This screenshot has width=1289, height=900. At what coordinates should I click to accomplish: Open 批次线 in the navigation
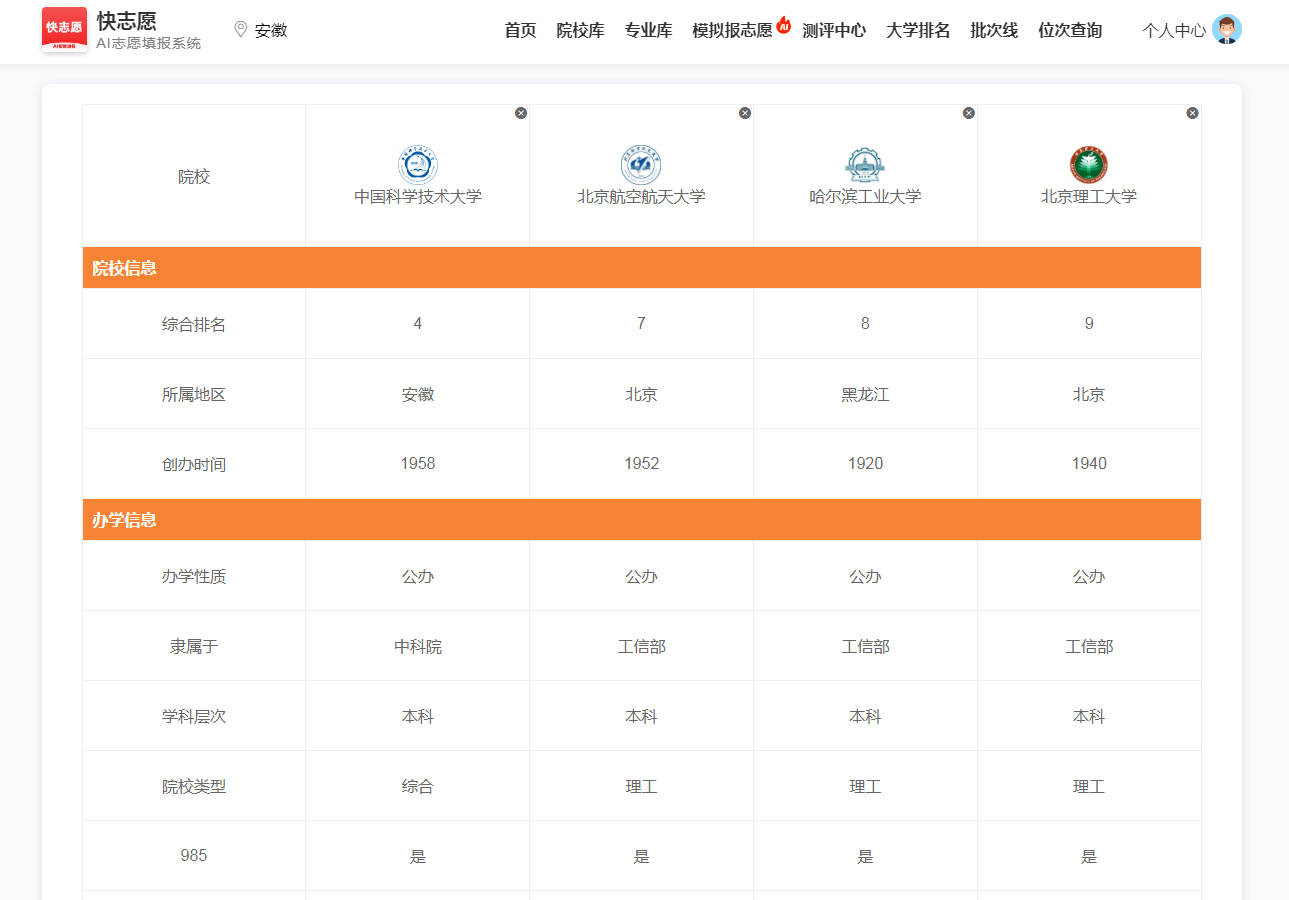coord(994,30)
